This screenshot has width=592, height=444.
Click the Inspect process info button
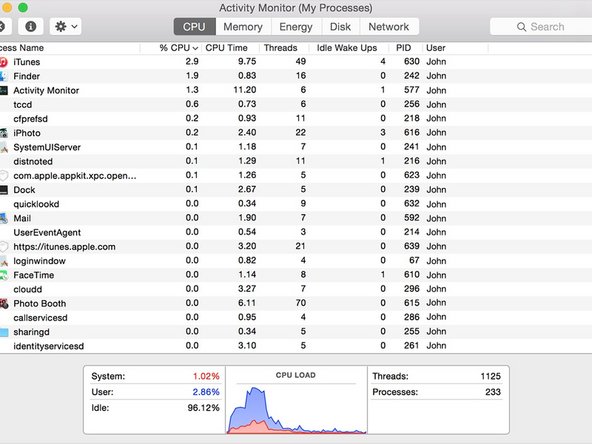[31, 26]
